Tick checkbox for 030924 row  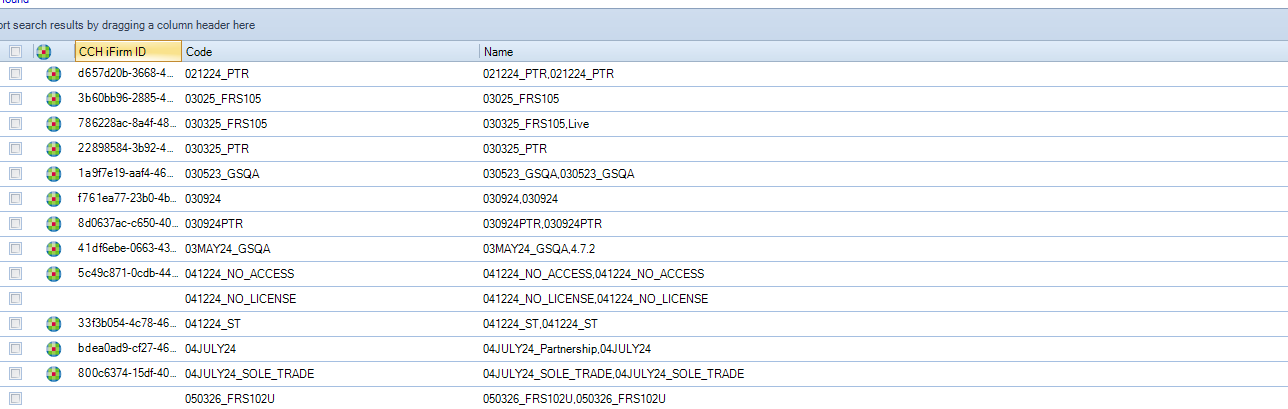(x=15, y=199)
